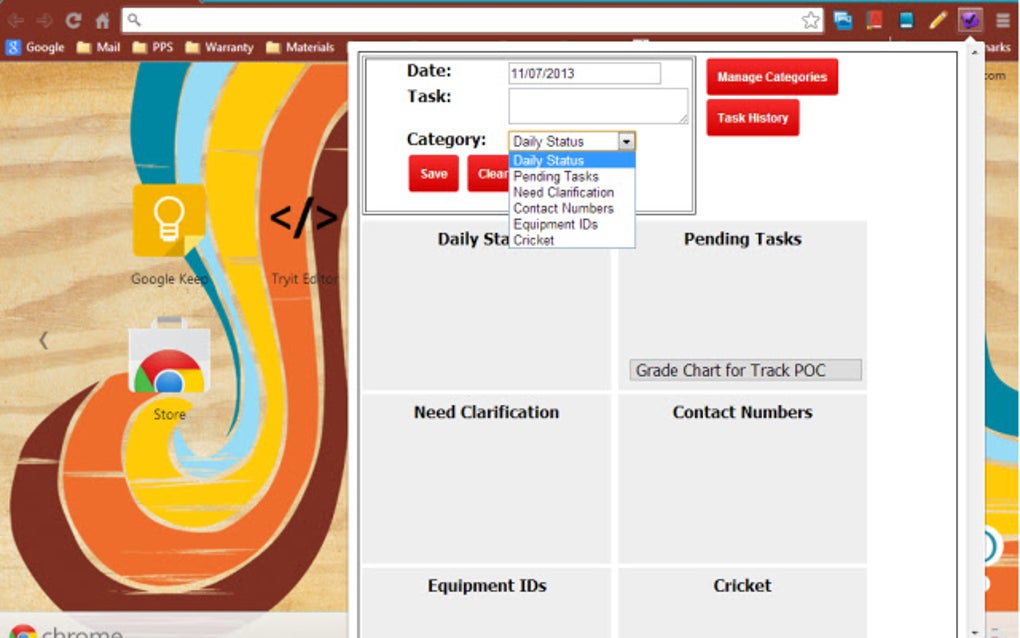1020x638 pixels.
Task: Open the Tryit Editor app icon
Action: click(x=304, y=219)
